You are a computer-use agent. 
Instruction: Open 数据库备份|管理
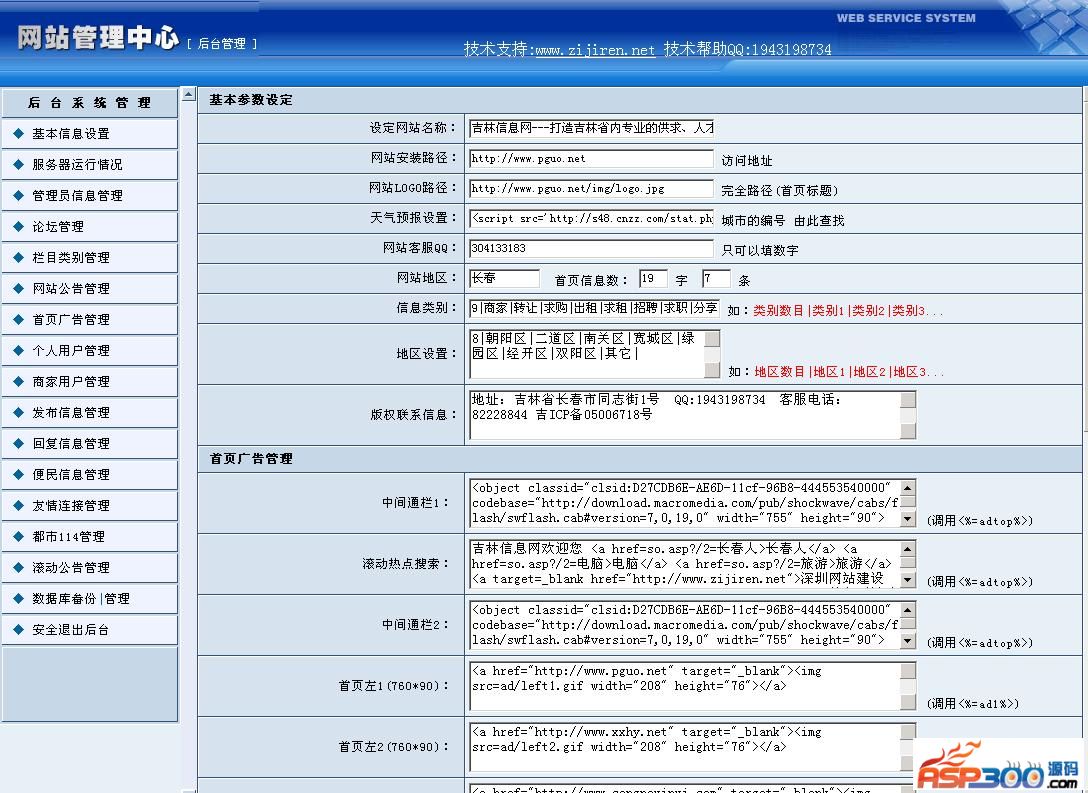tap(80, 599)
